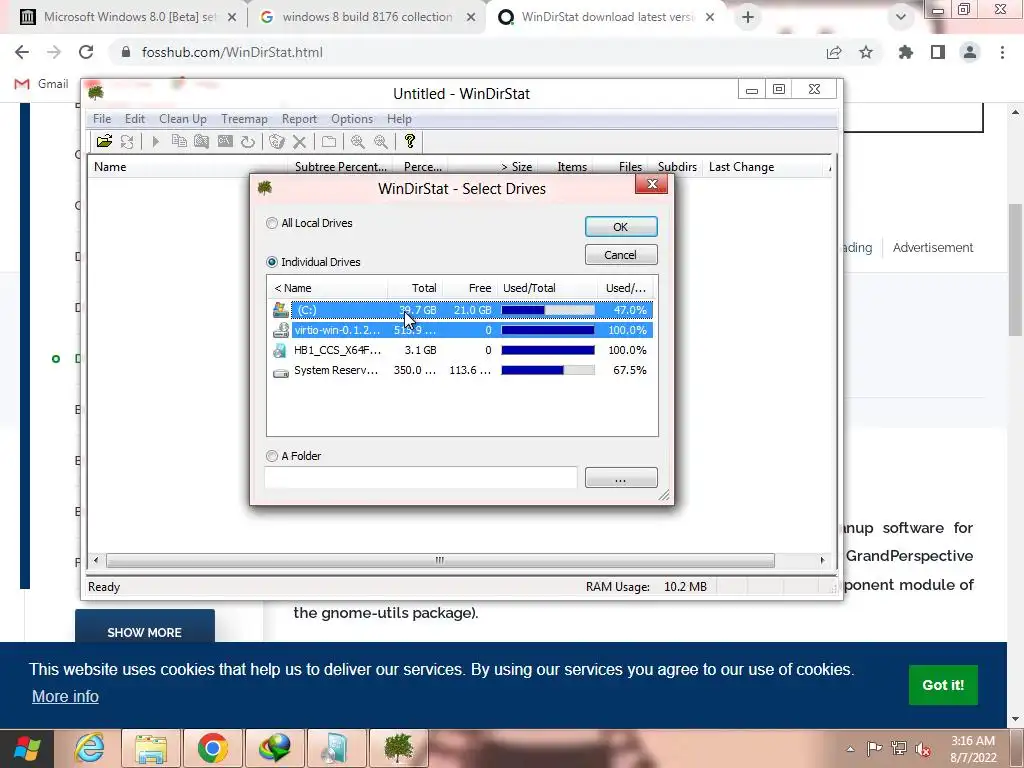
Task: Switch to the windows 8 build 8176 tab
Action: click(x=366, y=17)
